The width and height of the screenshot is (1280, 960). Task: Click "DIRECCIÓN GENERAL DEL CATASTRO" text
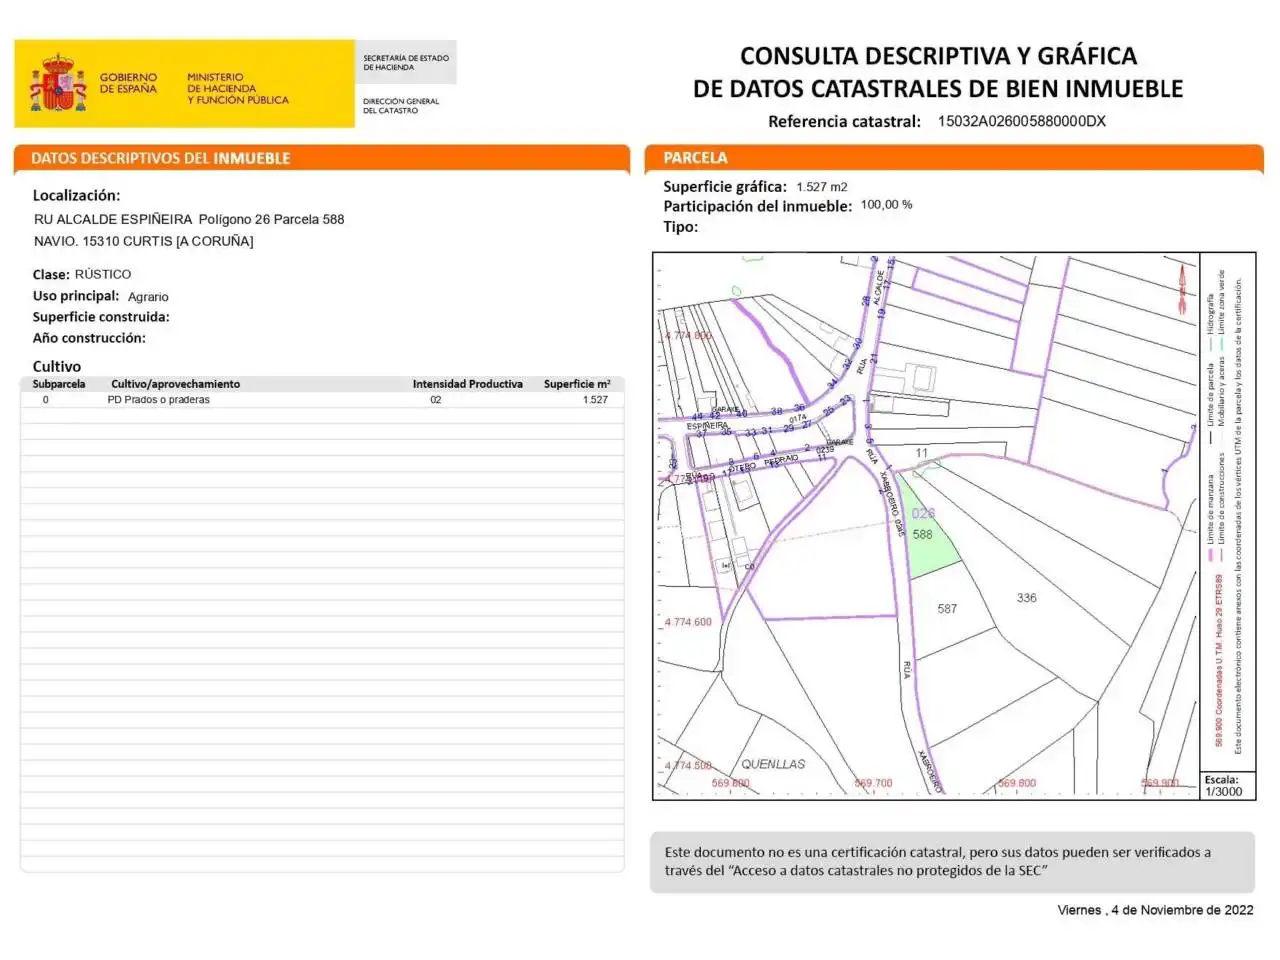tap(400, 105)
